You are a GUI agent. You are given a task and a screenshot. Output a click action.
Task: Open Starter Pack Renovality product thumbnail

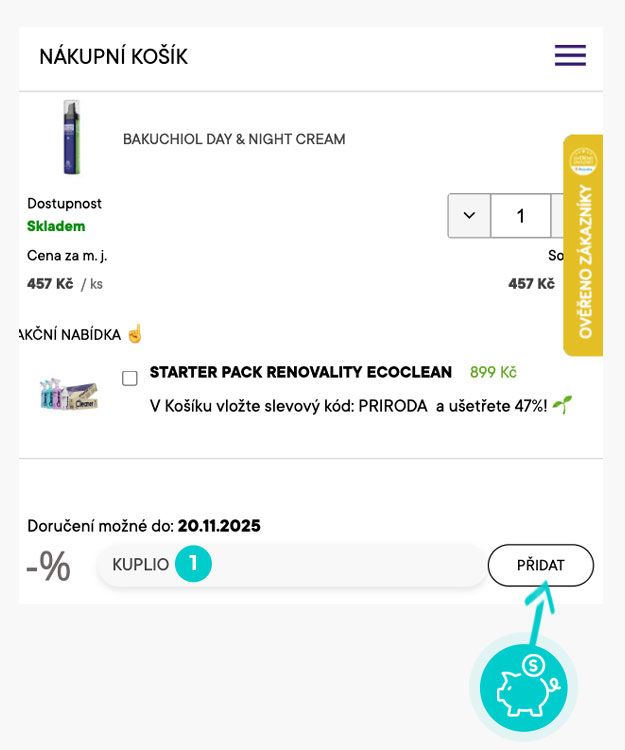tap(67, 393)
